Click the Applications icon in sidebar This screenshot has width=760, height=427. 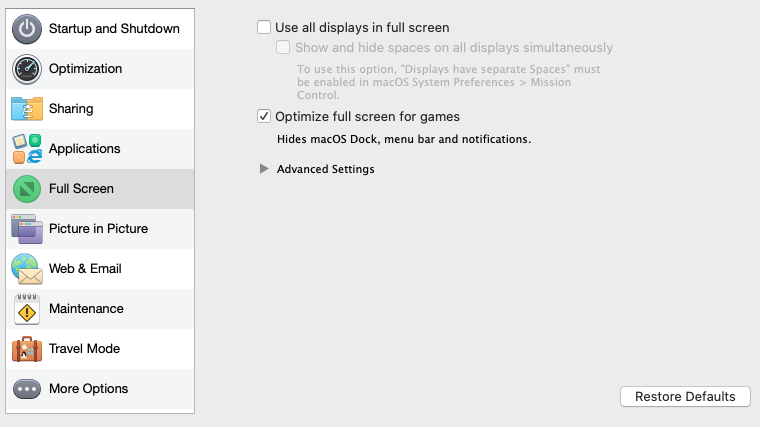[27, 149]
